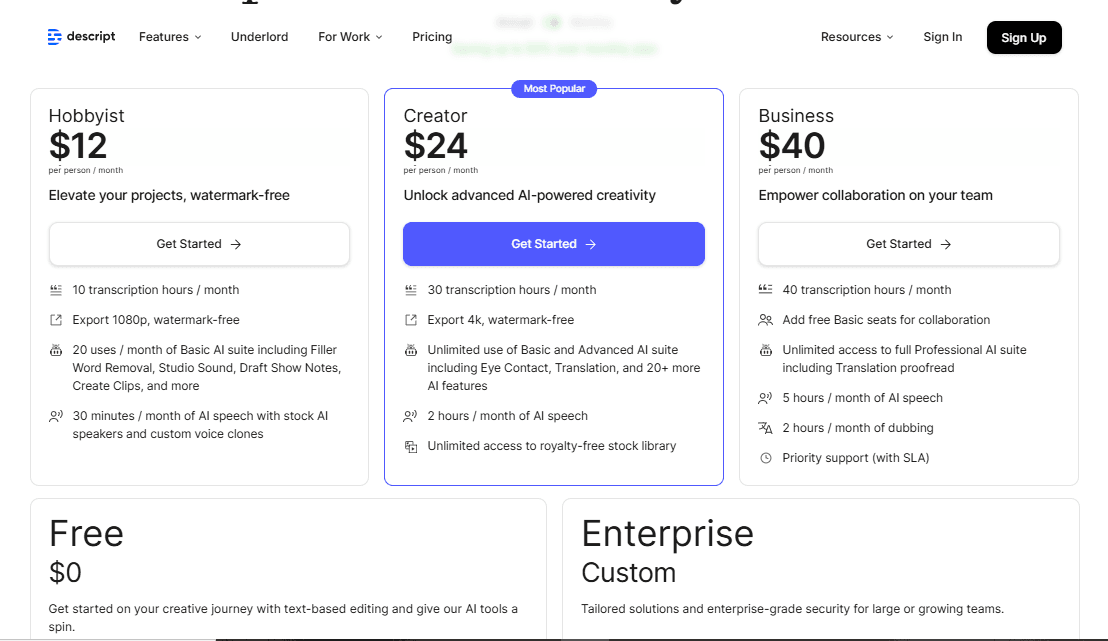This screenshot has height=641, width=1108.
Task: Click the export watermark-free icon under Hobbyist
Action: pos(57,319)
